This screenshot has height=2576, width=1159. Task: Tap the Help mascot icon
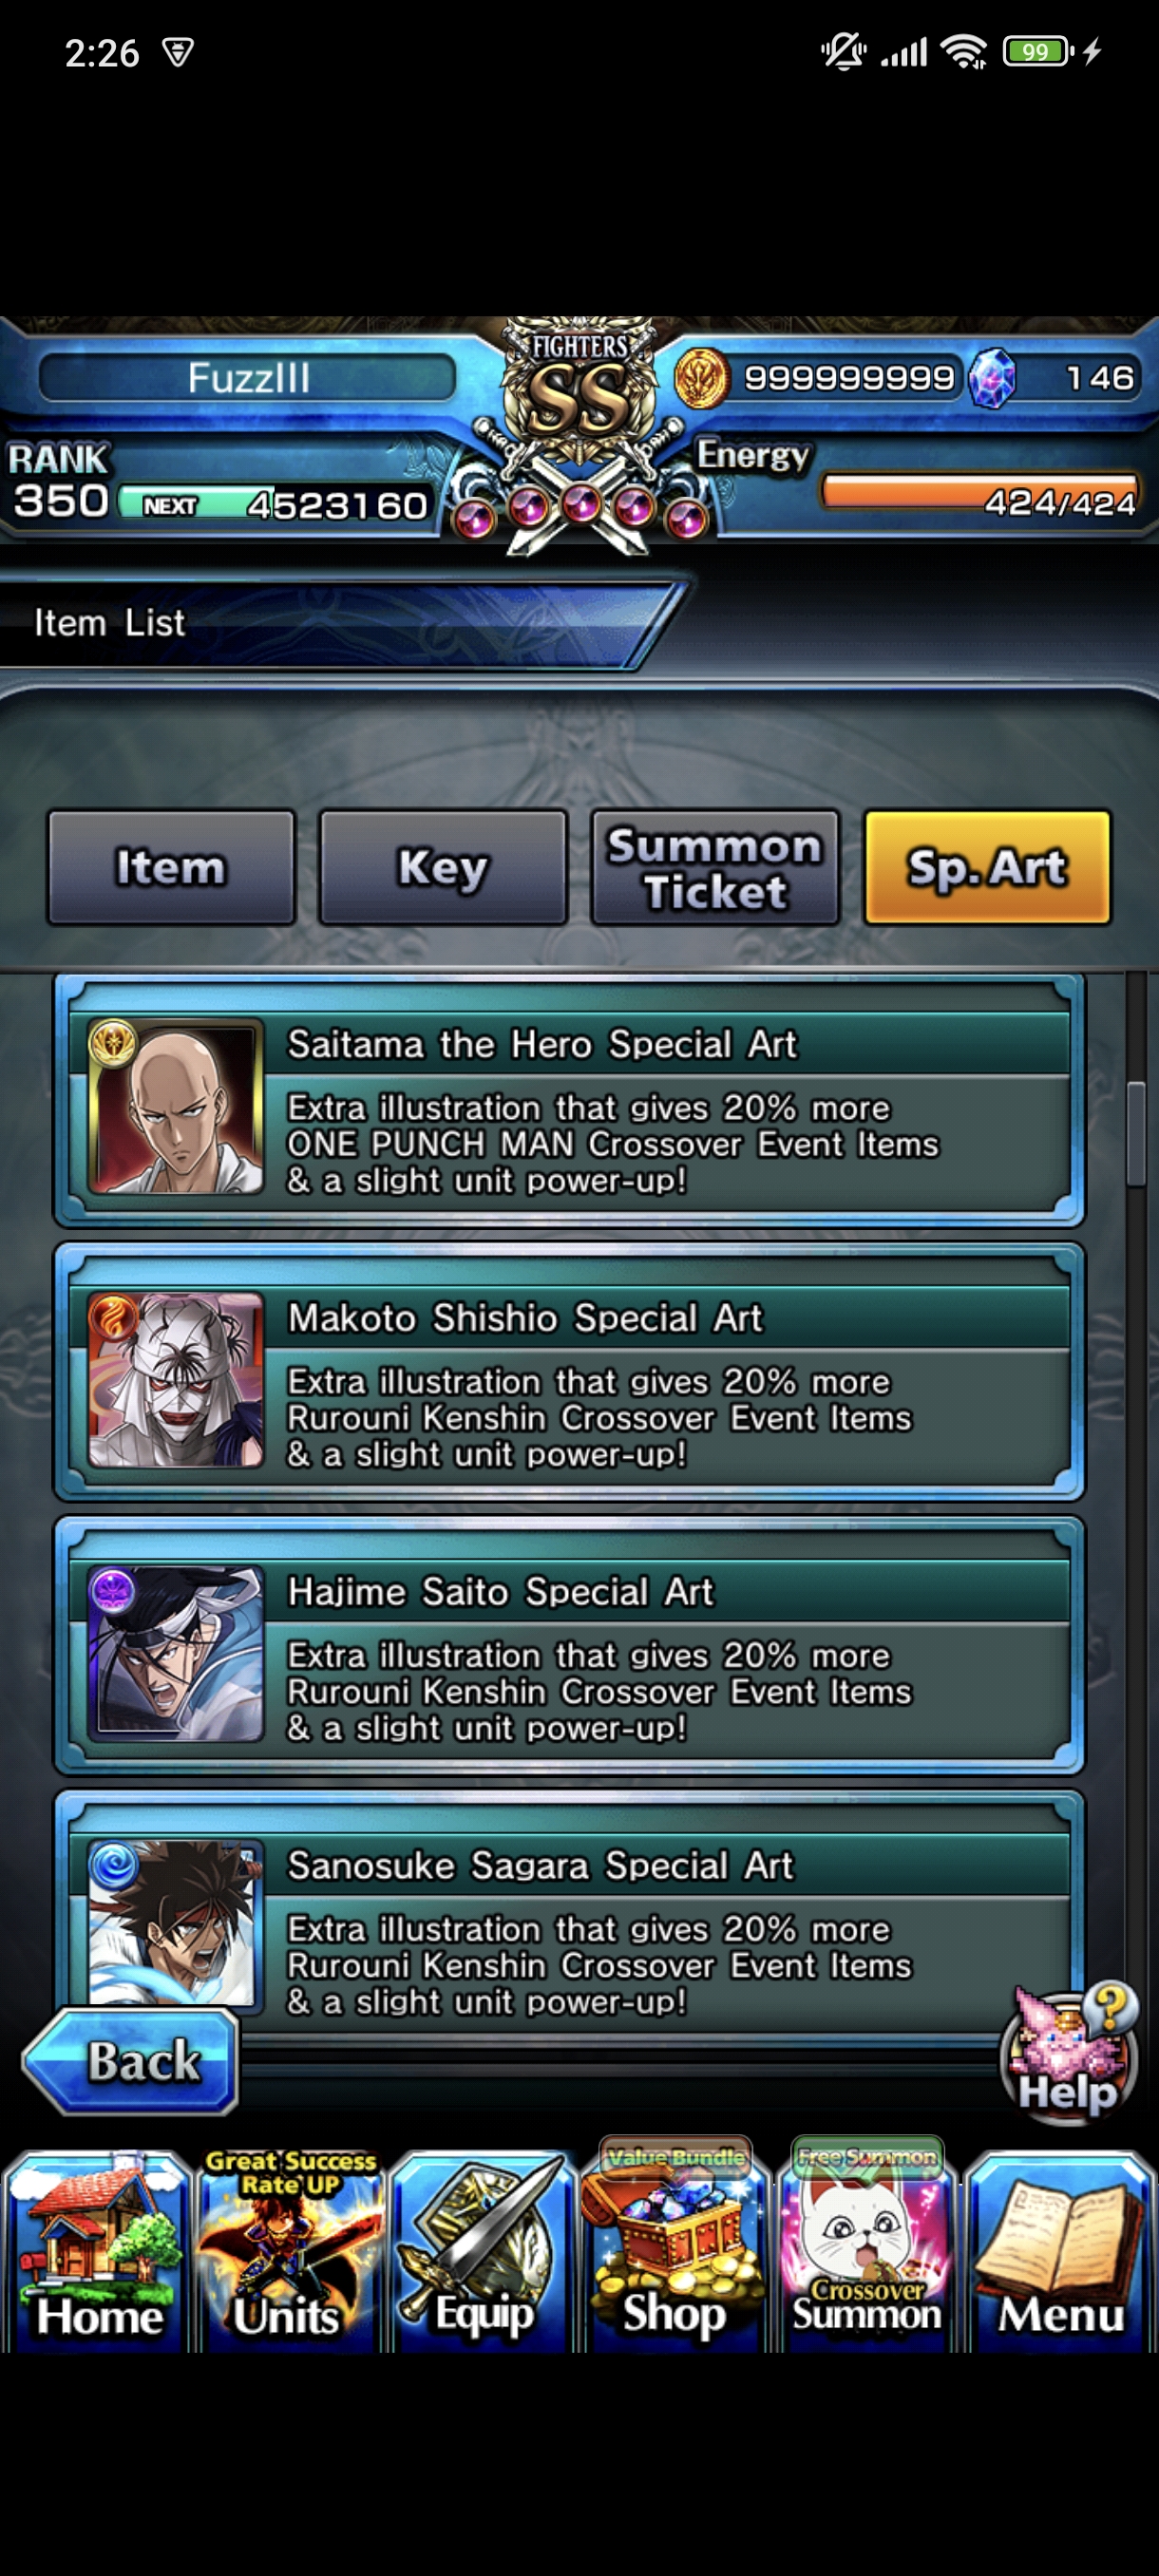coord(1069,2051)
